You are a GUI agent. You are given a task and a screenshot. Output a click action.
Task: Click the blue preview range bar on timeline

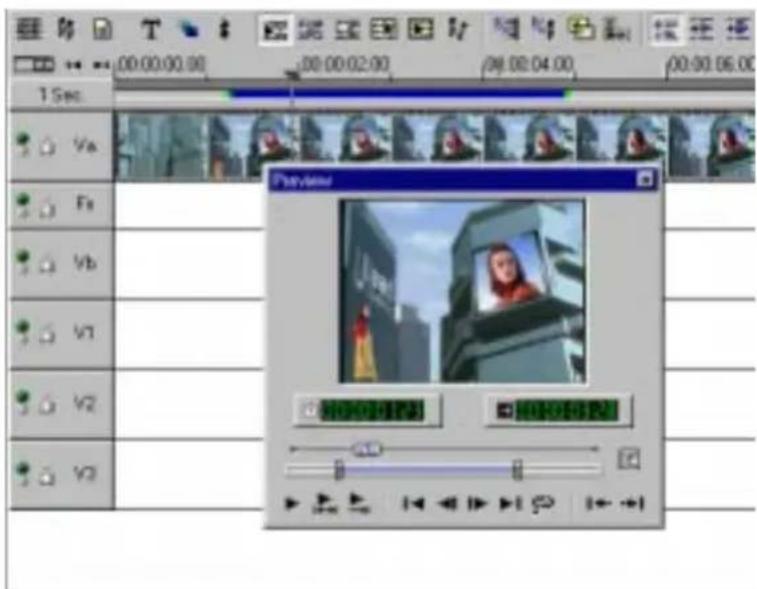[399, 93]
